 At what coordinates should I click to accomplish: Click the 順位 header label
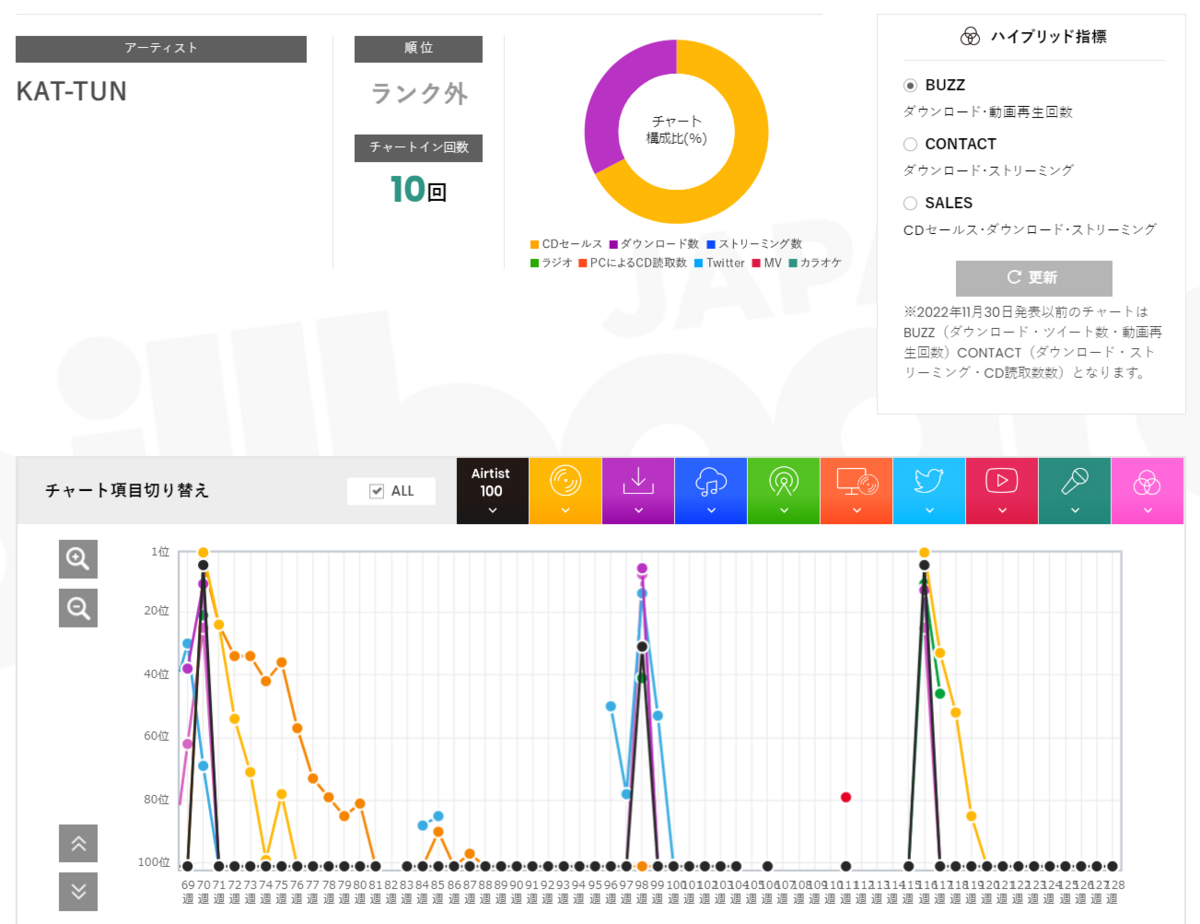(x=419, y=49)
